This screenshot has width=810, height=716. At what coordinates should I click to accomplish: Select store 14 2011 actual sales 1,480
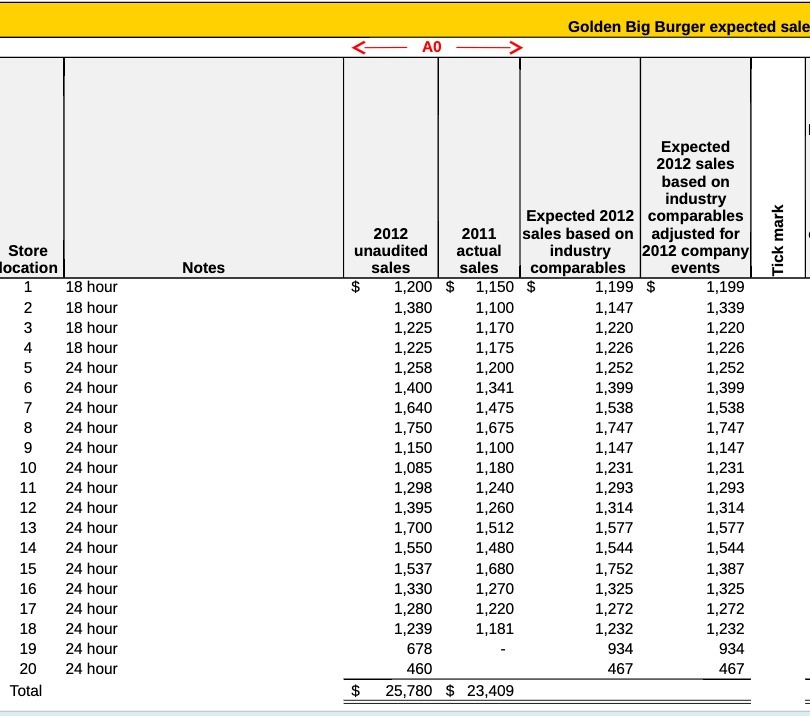click(x=494, y=548)
